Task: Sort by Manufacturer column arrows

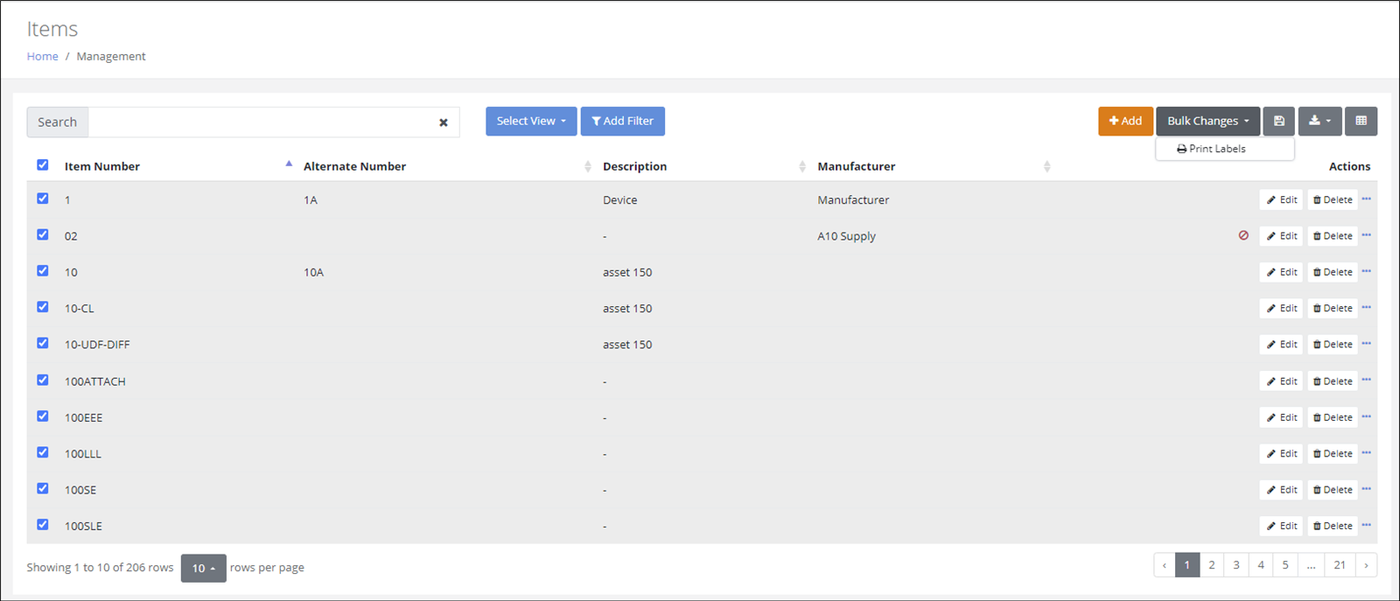Action: pyautogui.click(x=1047, y=167)
